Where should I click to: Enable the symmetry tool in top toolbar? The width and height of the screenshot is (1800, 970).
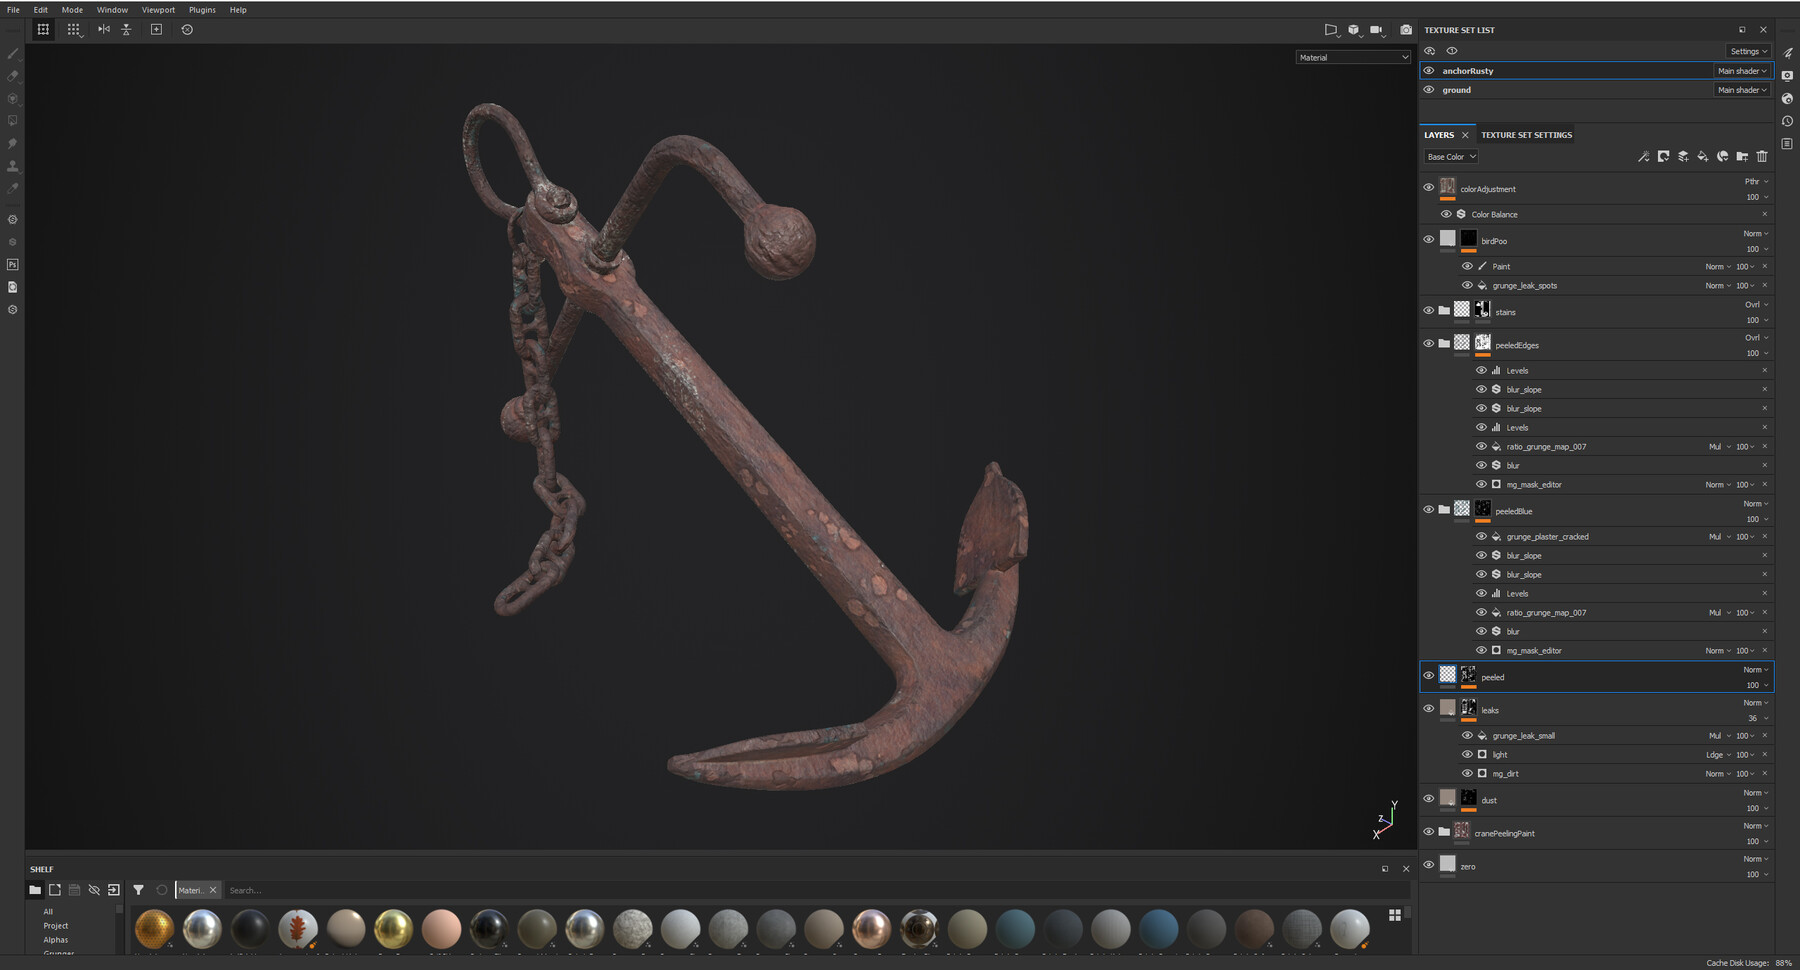tap(103, 29)
